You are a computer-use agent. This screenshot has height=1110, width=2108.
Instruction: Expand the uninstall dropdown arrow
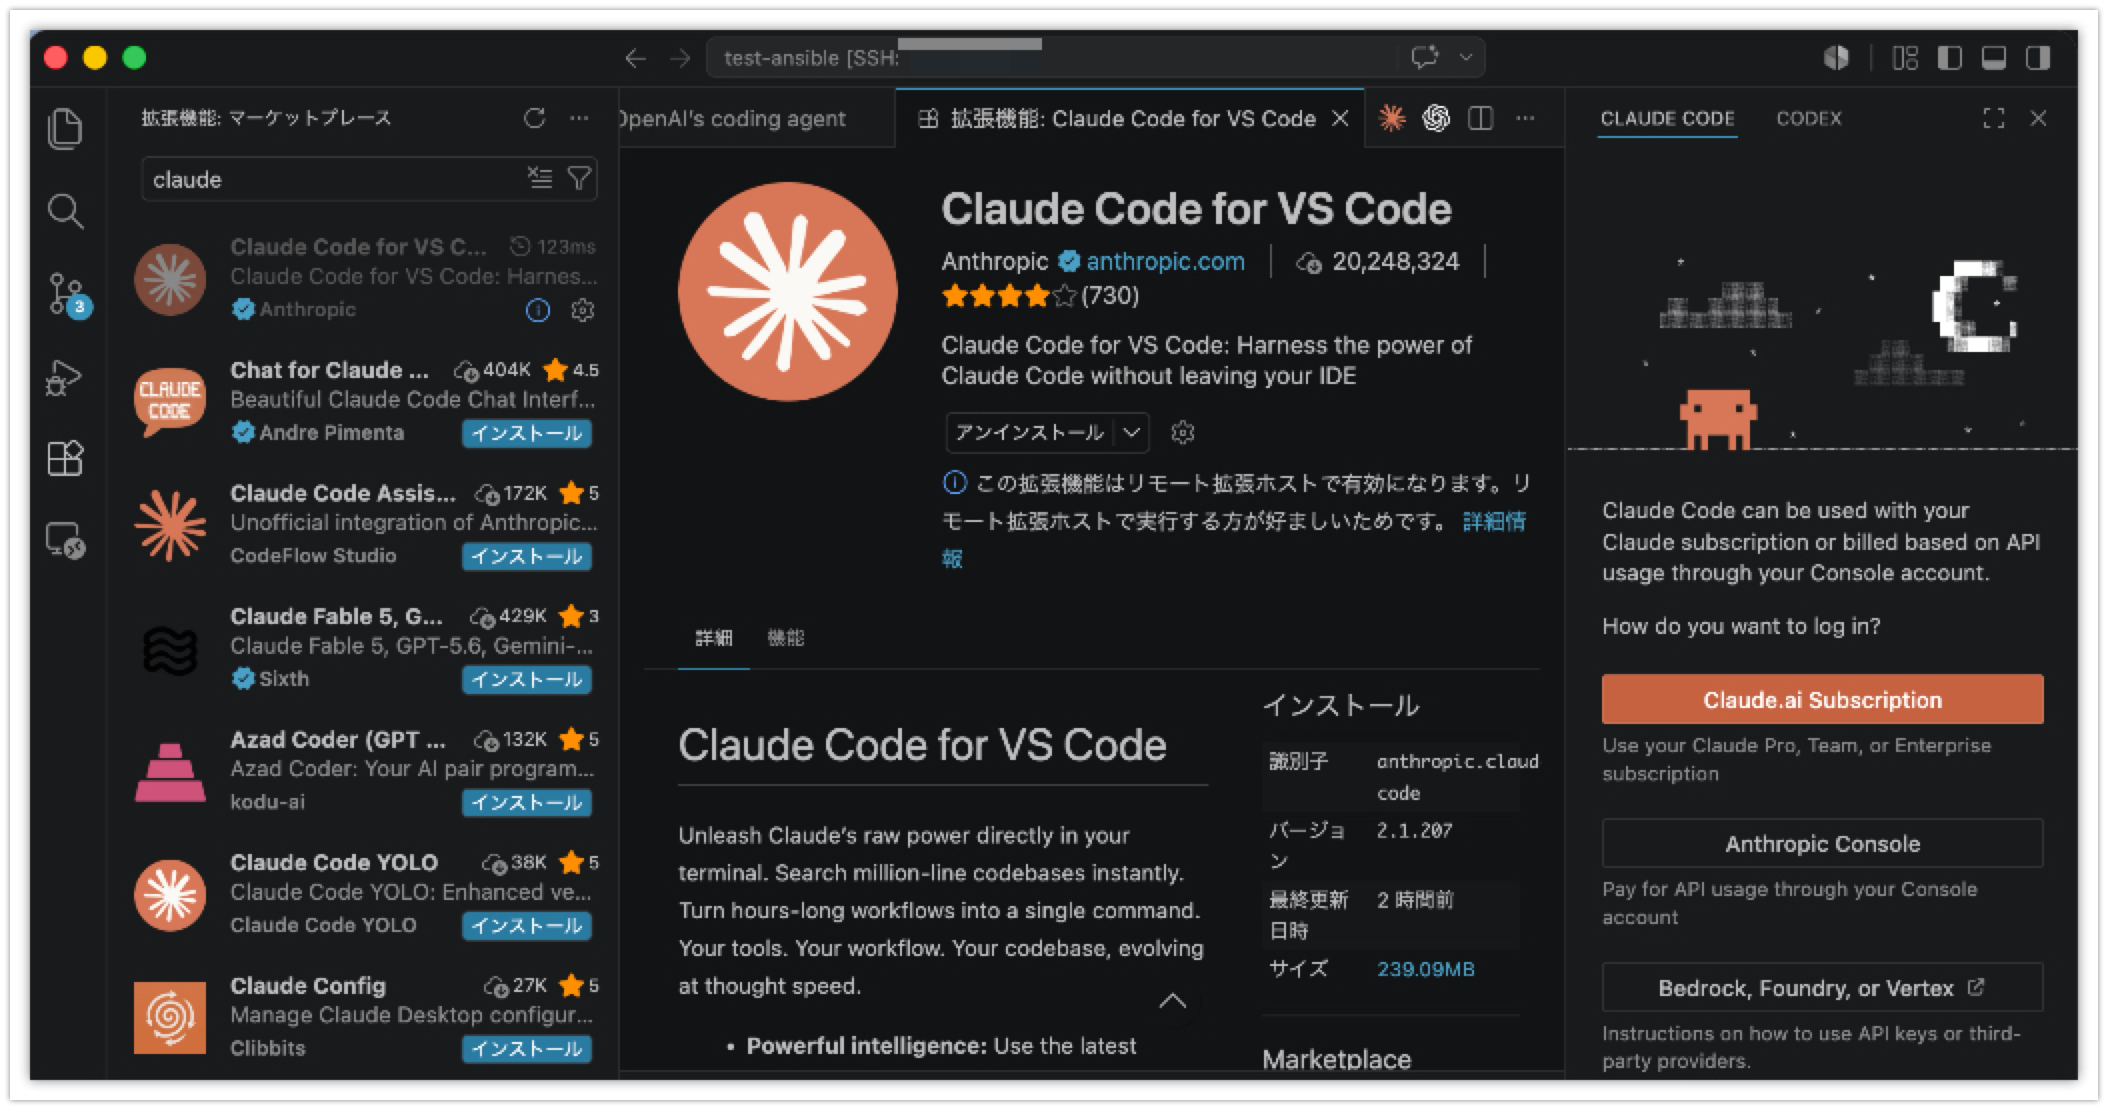pos(1131,432)
